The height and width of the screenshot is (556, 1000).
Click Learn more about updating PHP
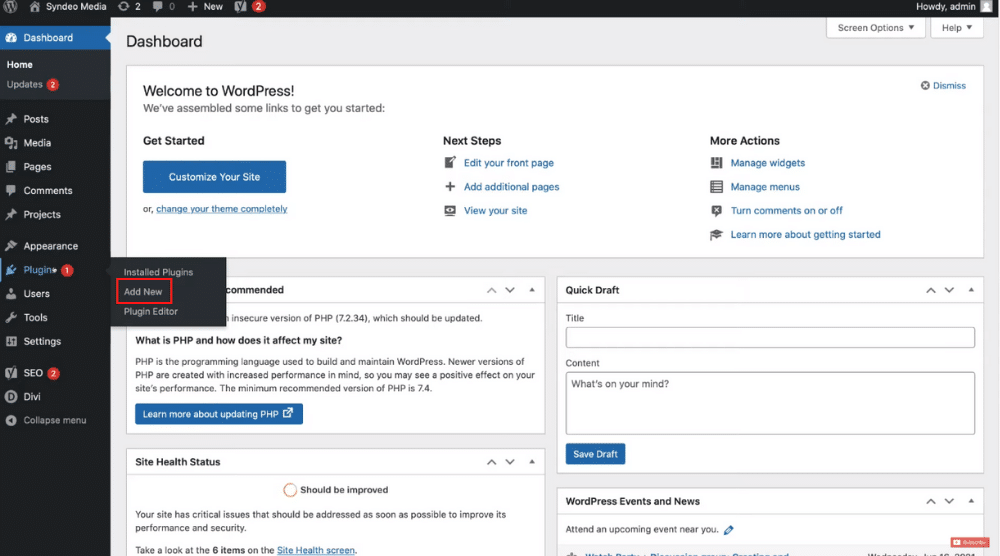point(219,414)
